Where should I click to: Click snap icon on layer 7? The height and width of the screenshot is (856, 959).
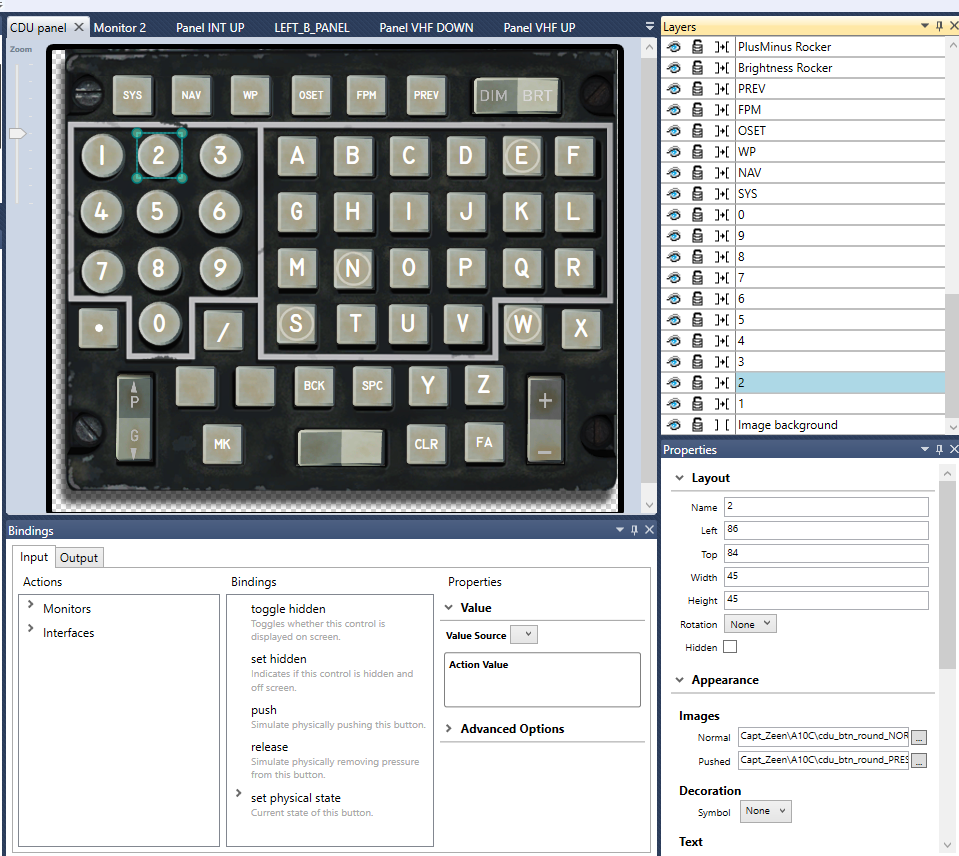[x=722, y=278]
